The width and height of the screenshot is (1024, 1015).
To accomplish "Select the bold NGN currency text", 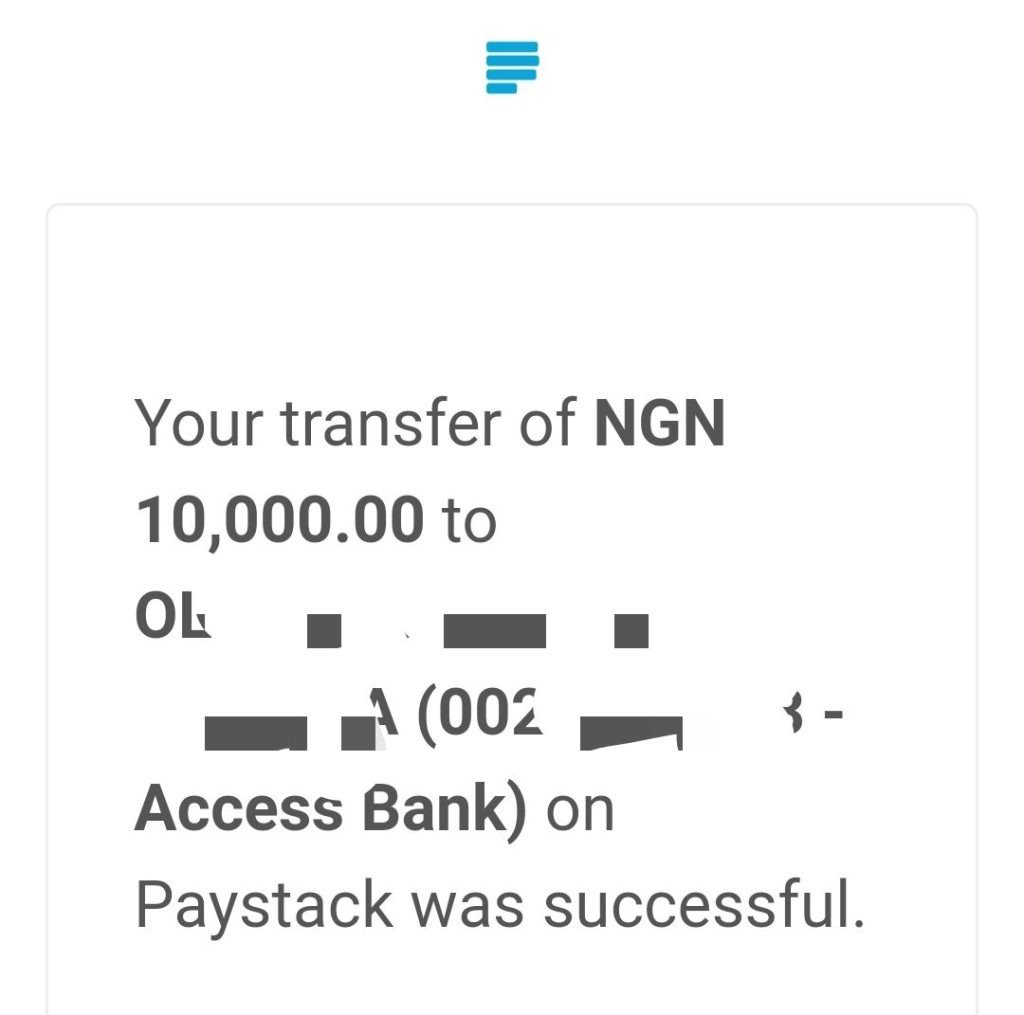I will (x=660, y=423).
